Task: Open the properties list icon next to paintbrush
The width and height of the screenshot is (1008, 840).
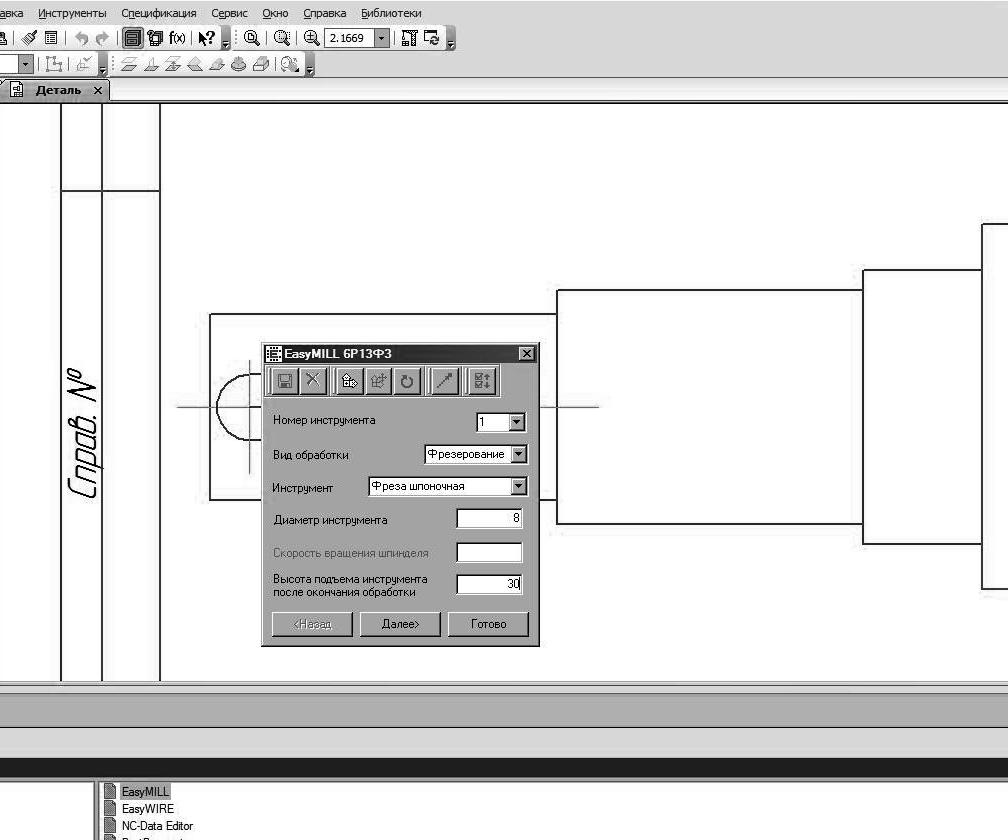Action: pyautogui.click(x=51, y=38)
